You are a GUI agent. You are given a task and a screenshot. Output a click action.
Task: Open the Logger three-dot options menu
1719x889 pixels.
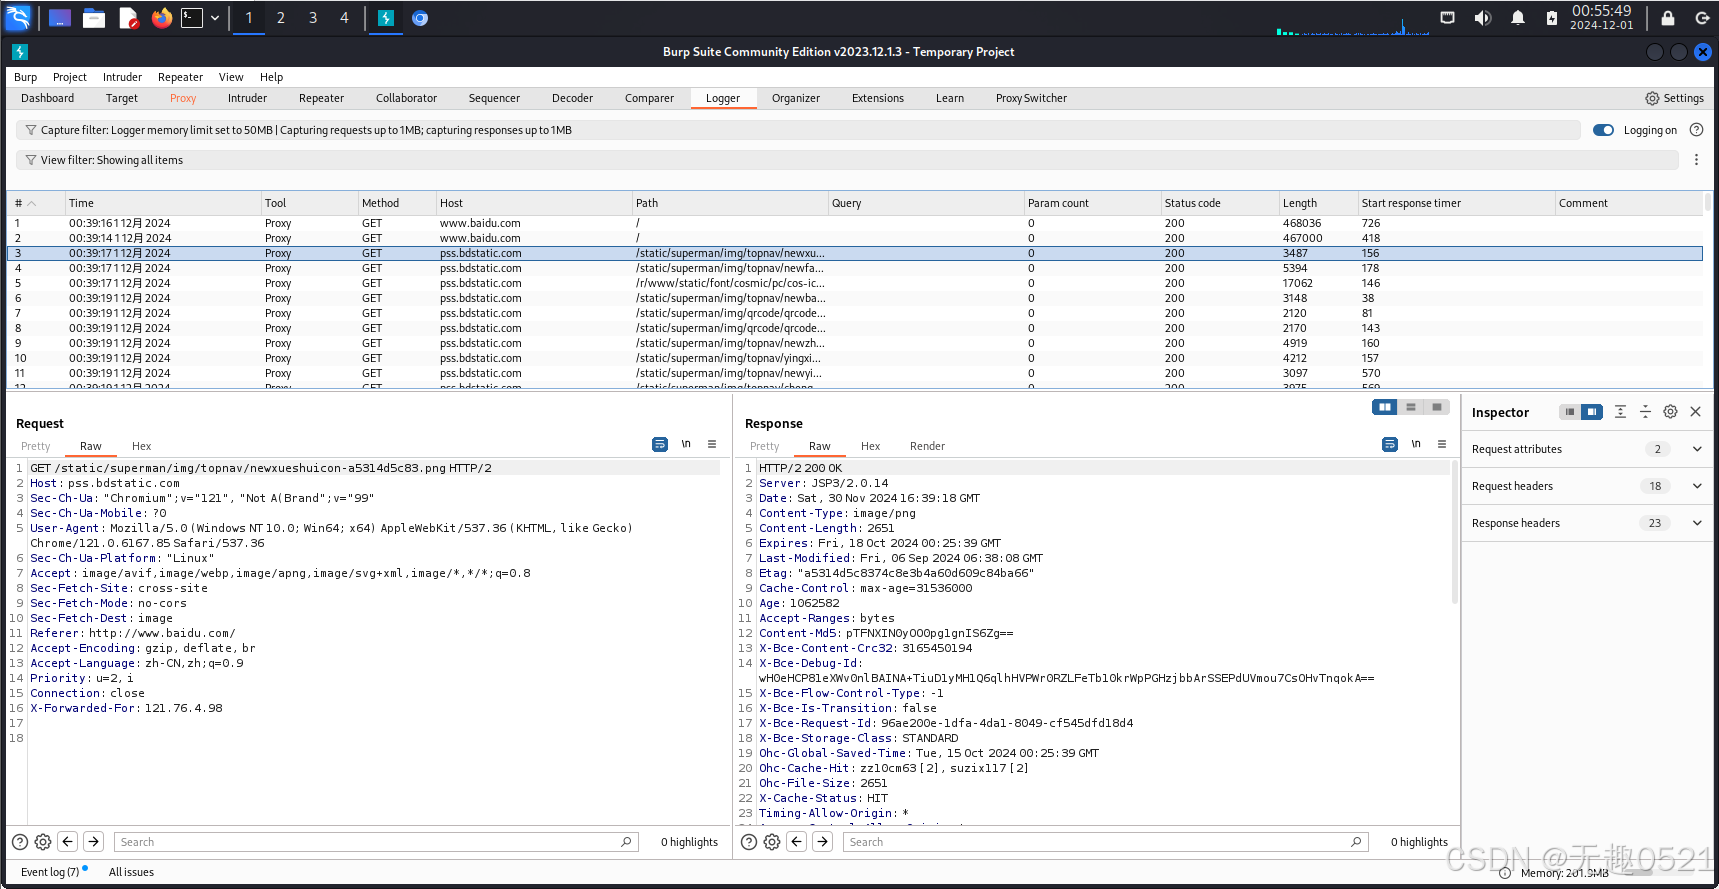click(1696, 160)
